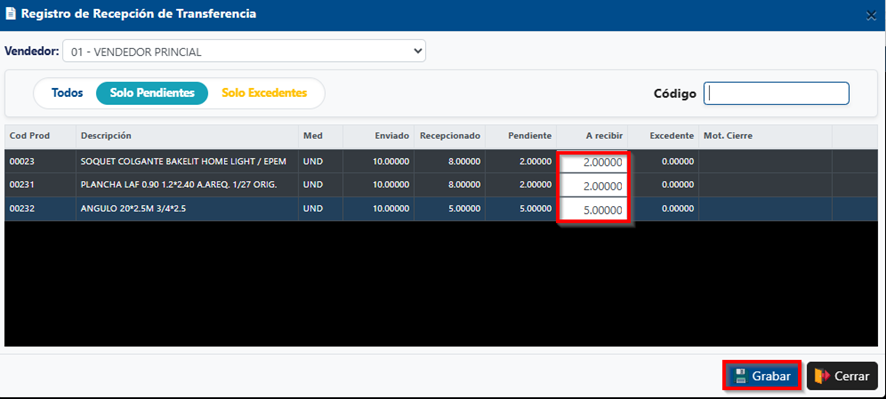Click the Pendiente column header

pos(521,136)
